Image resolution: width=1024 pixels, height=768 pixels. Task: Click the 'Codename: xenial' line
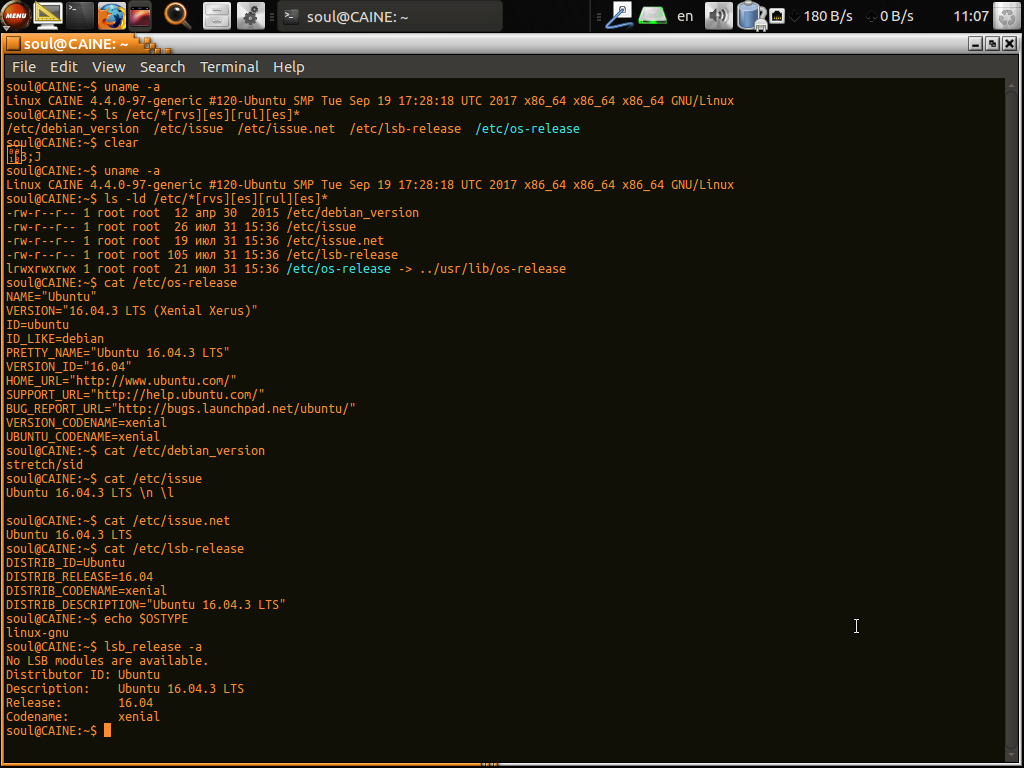83,716
